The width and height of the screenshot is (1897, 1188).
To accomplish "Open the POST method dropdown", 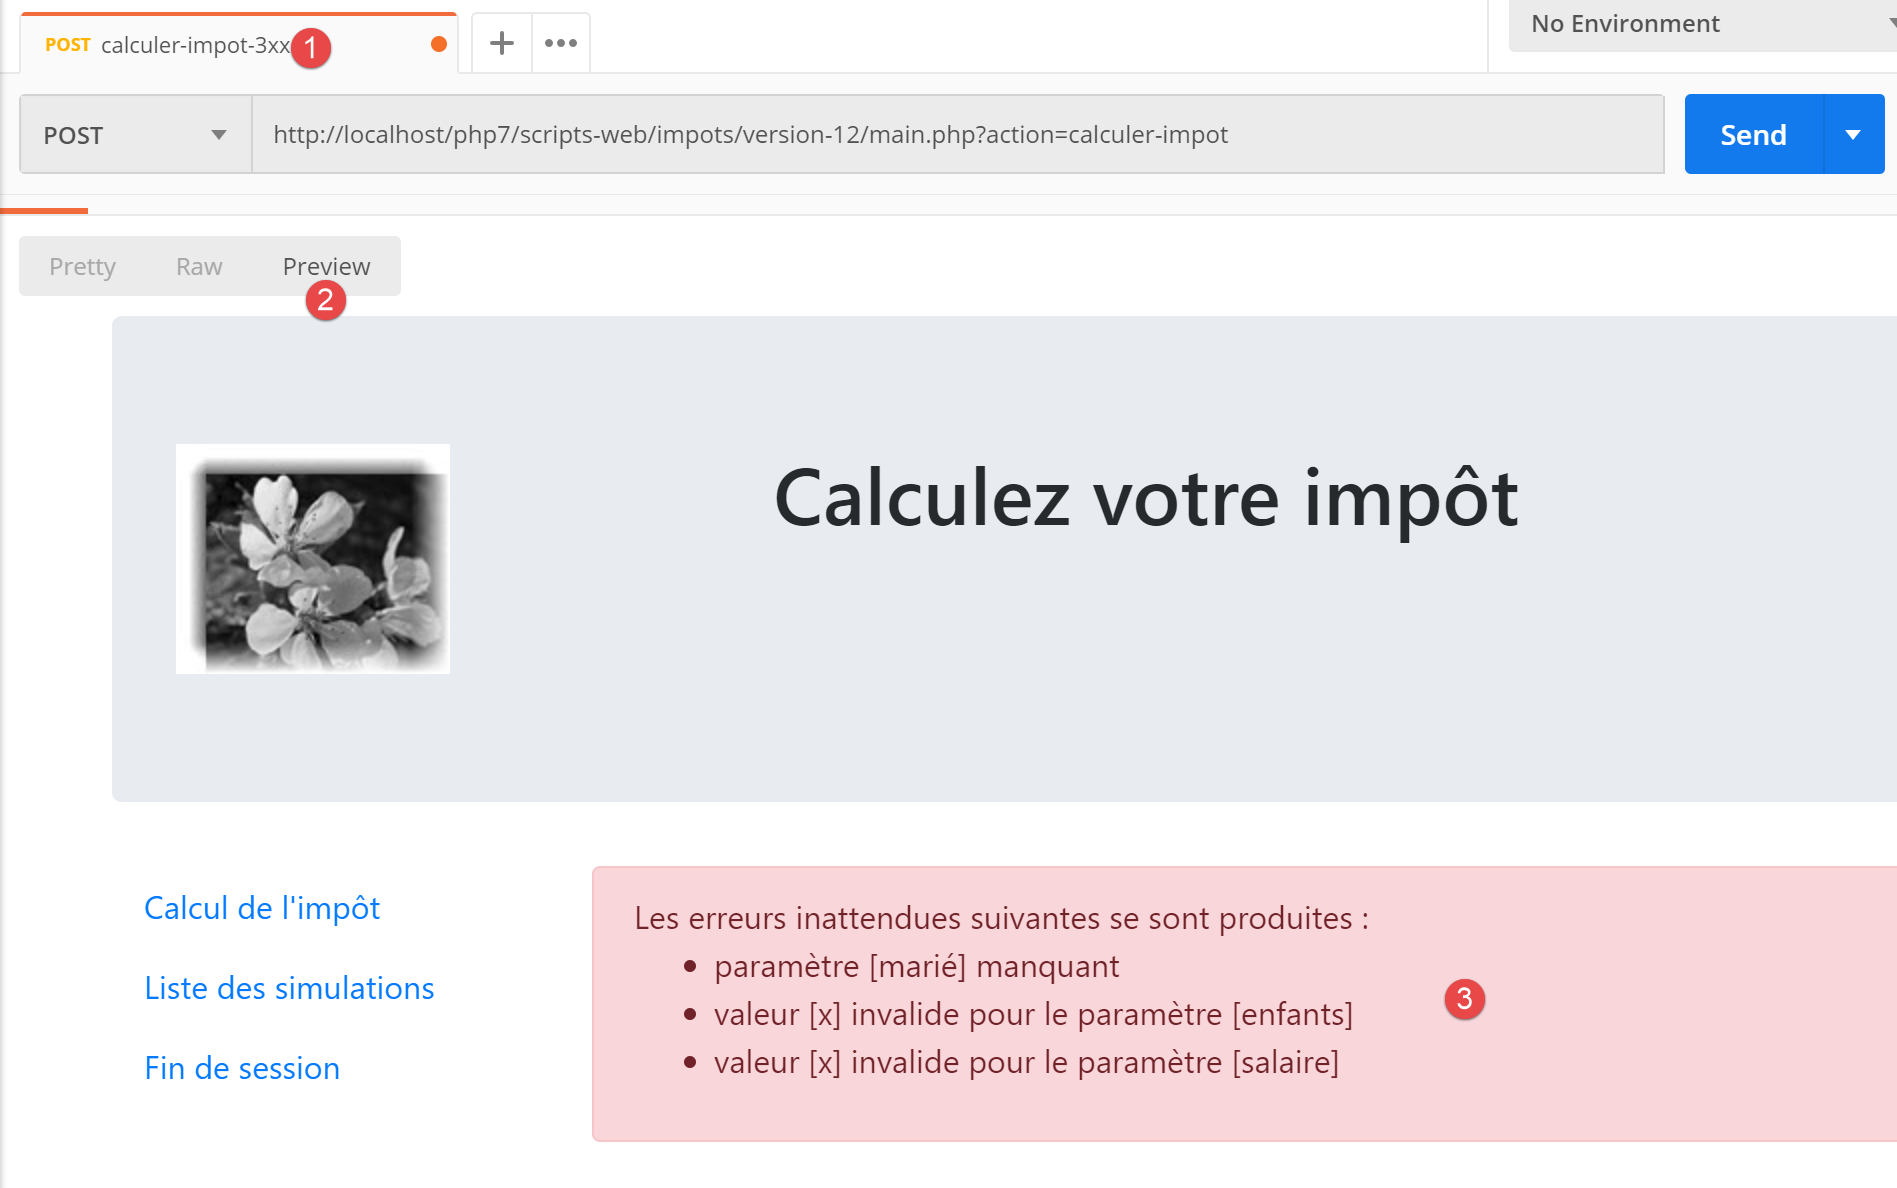I will (135, 135).
